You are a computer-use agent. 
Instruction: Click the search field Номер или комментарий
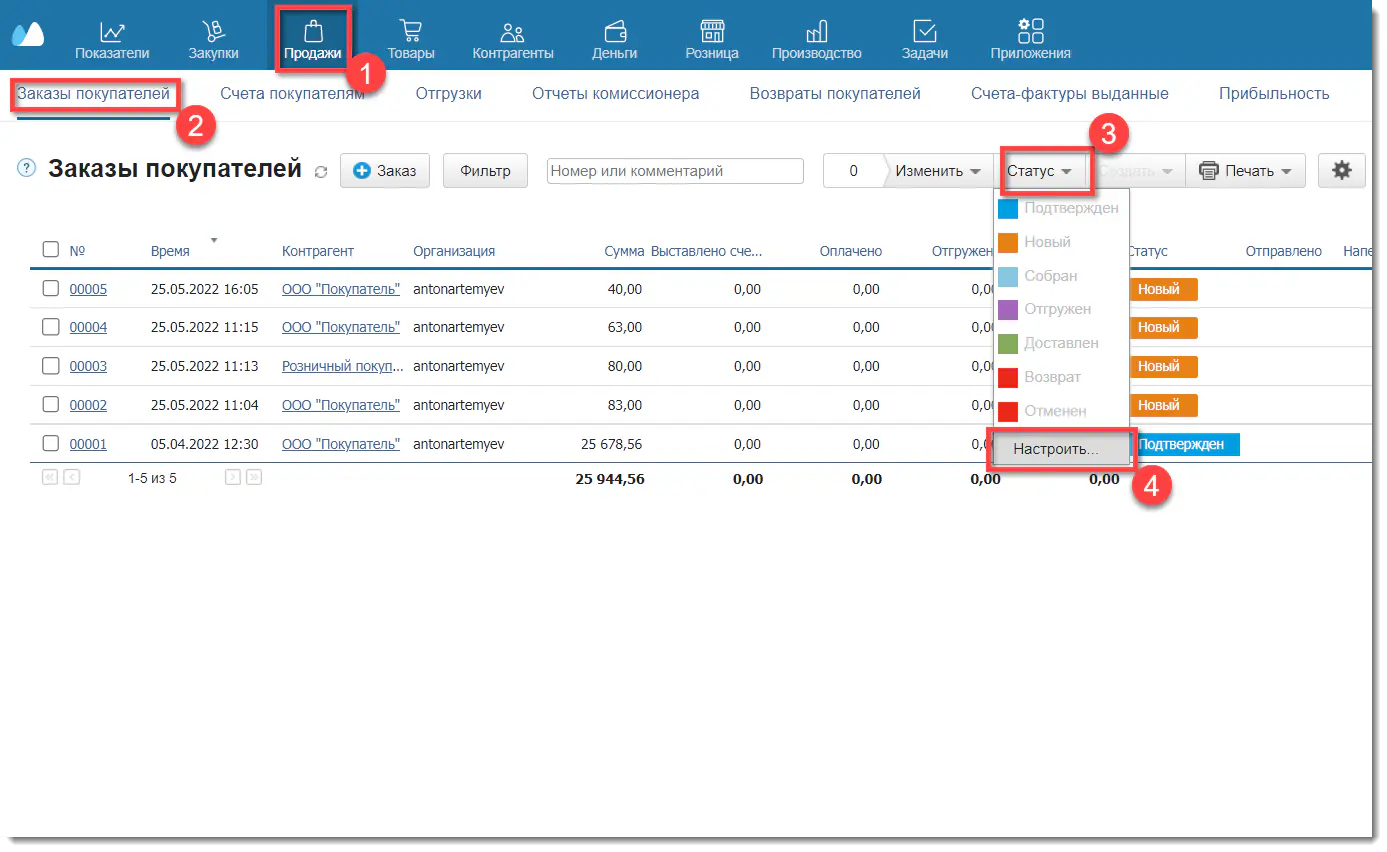tap(675, 171)
